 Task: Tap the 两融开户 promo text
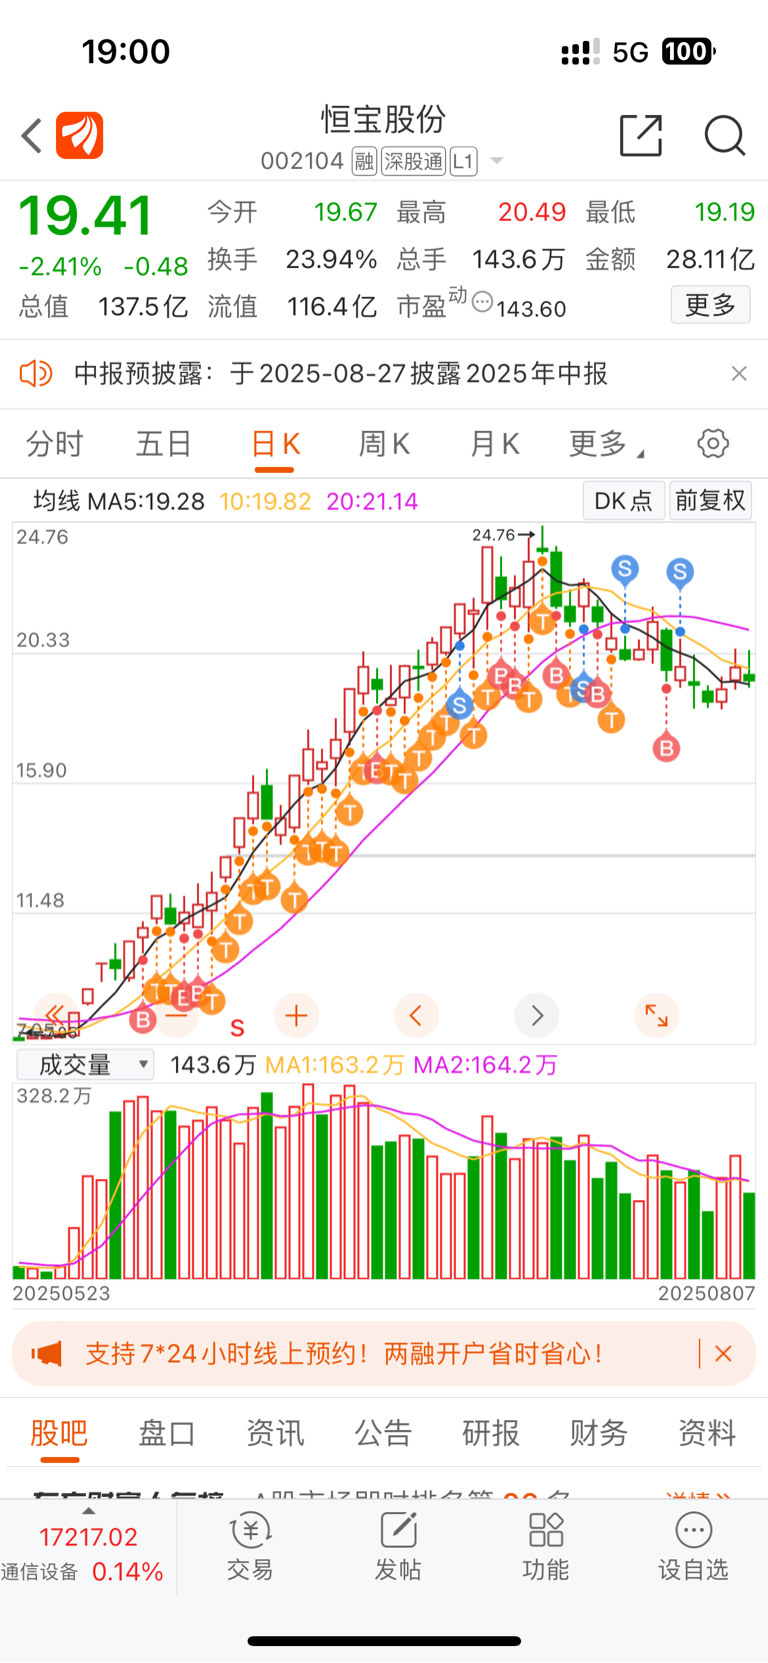click(345, 1354)
